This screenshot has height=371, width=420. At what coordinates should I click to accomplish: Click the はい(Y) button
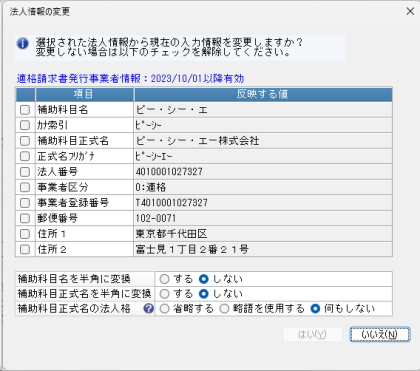point(312,334)
